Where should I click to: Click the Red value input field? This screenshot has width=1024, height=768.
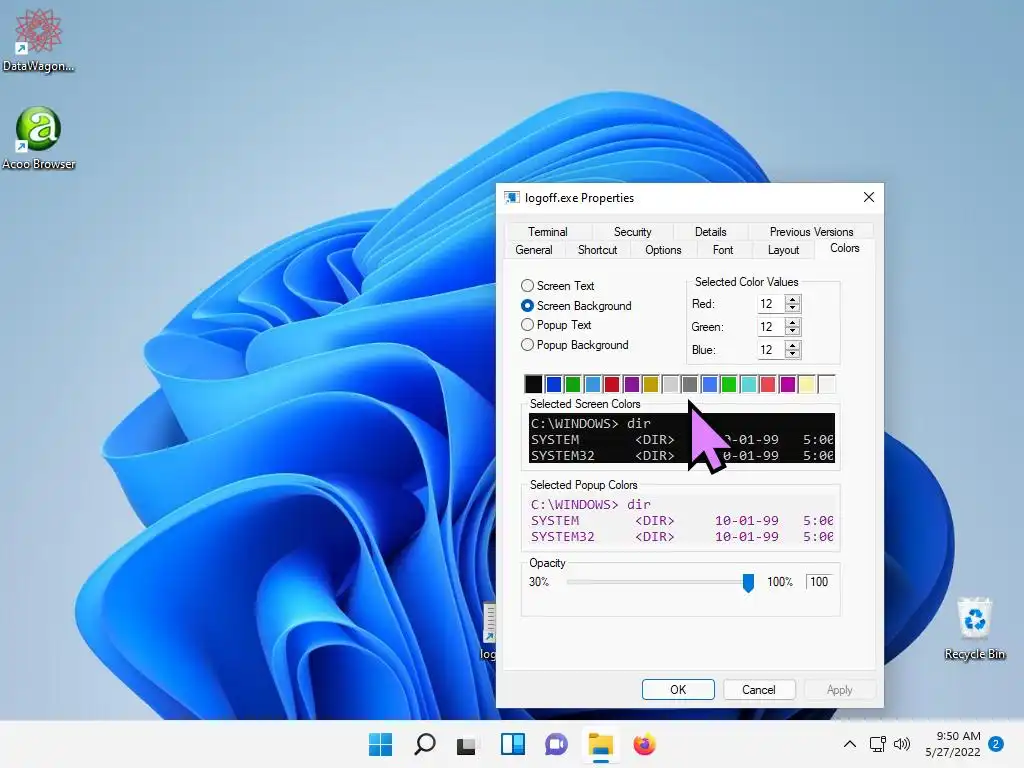pyautogui.click(x=771, y=304)
